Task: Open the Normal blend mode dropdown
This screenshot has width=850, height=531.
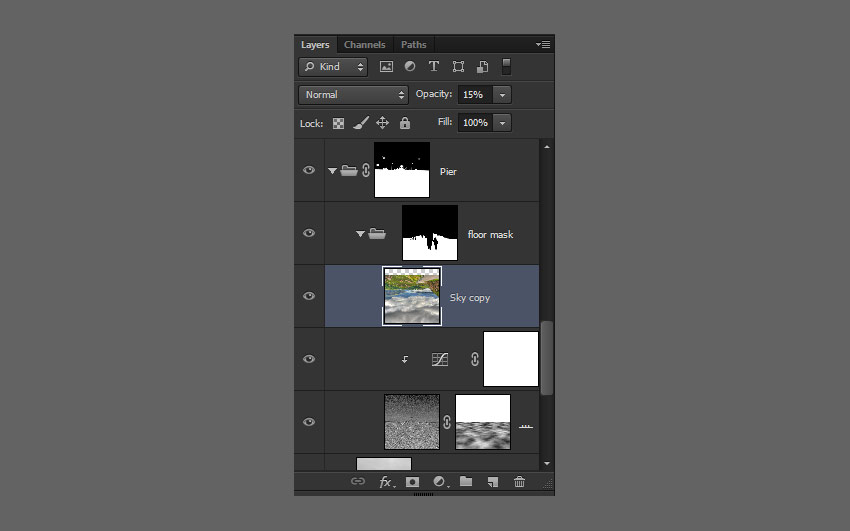Action: (353, 95)
